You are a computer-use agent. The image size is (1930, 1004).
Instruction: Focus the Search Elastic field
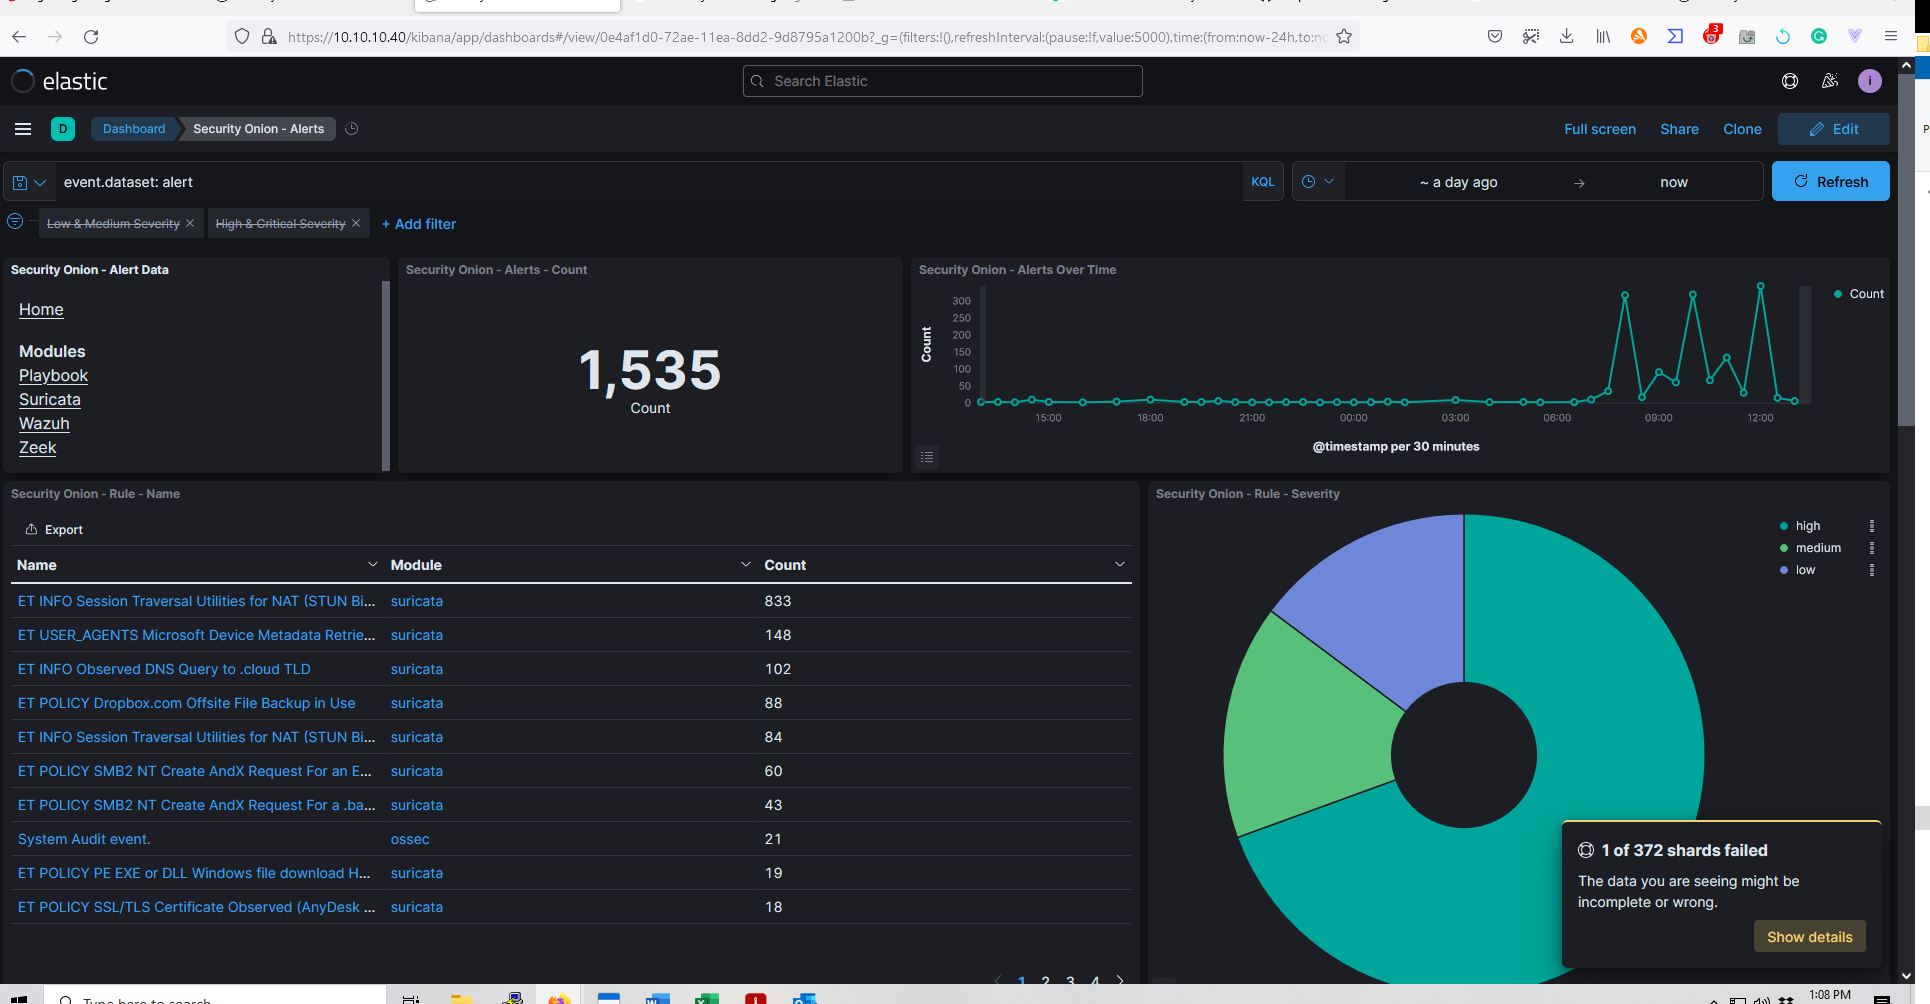click(x=942, y=81)
